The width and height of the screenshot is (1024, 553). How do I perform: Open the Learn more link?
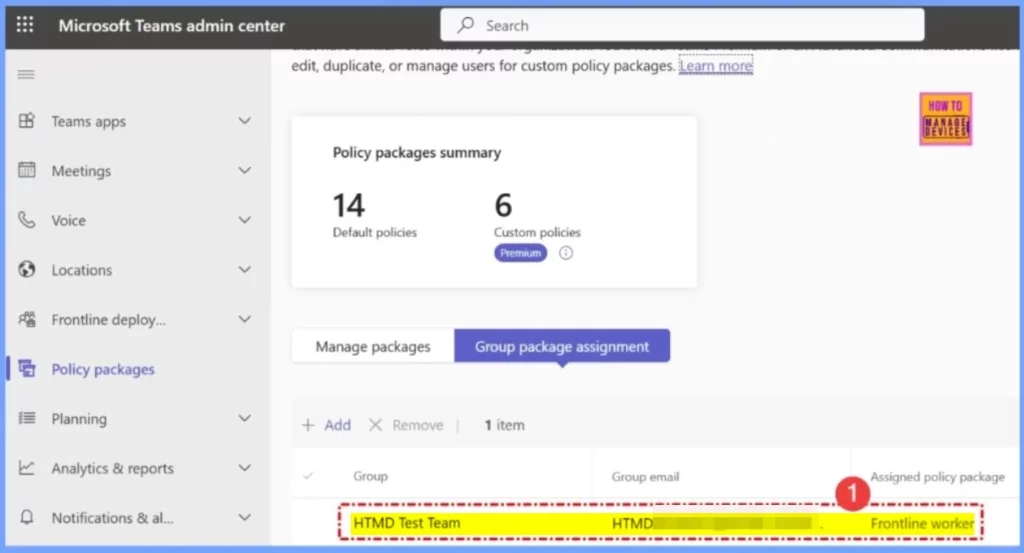coord(716,66)
